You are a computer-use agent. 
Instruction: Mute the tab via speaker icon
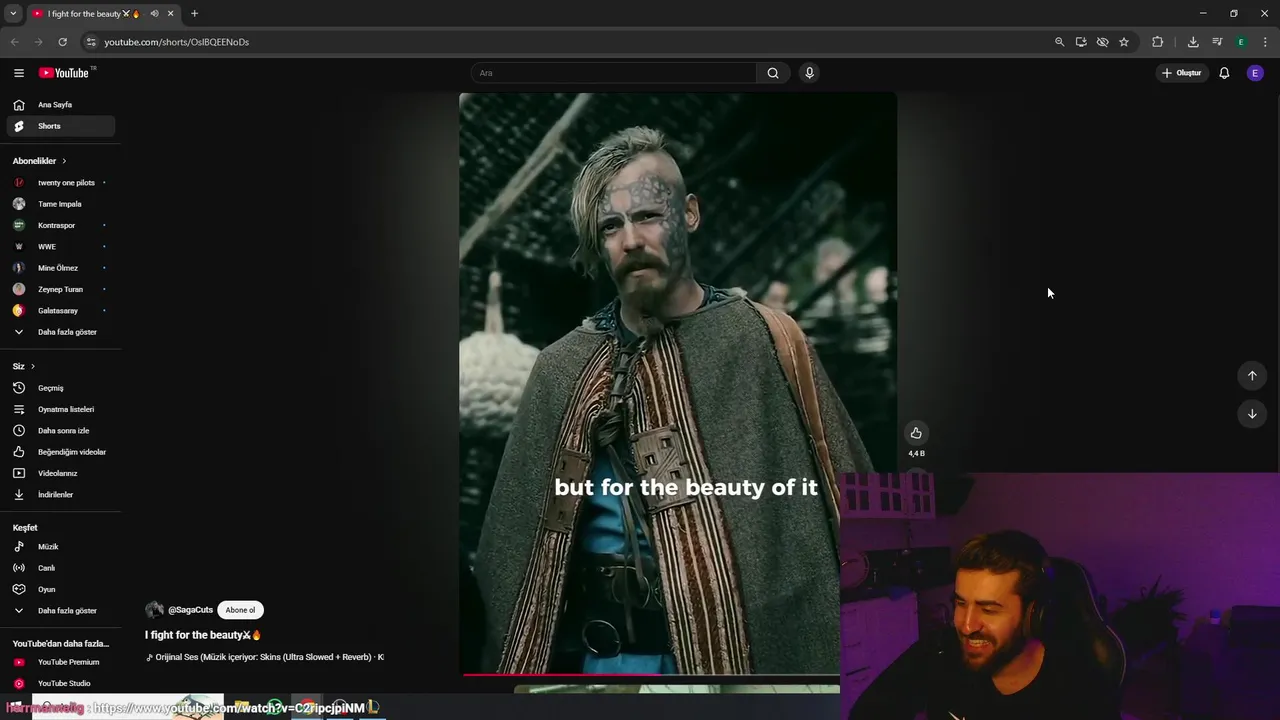154,14
